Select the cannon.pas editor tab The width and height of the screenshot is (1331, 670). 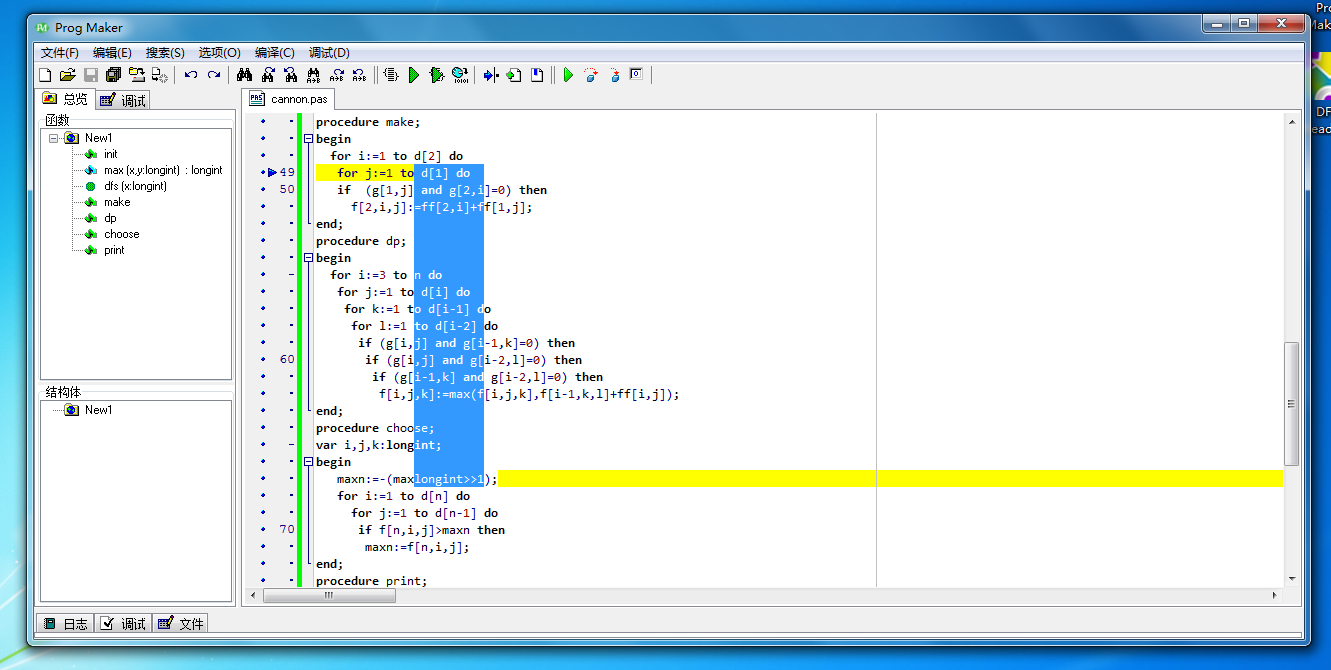coord(289,99)
